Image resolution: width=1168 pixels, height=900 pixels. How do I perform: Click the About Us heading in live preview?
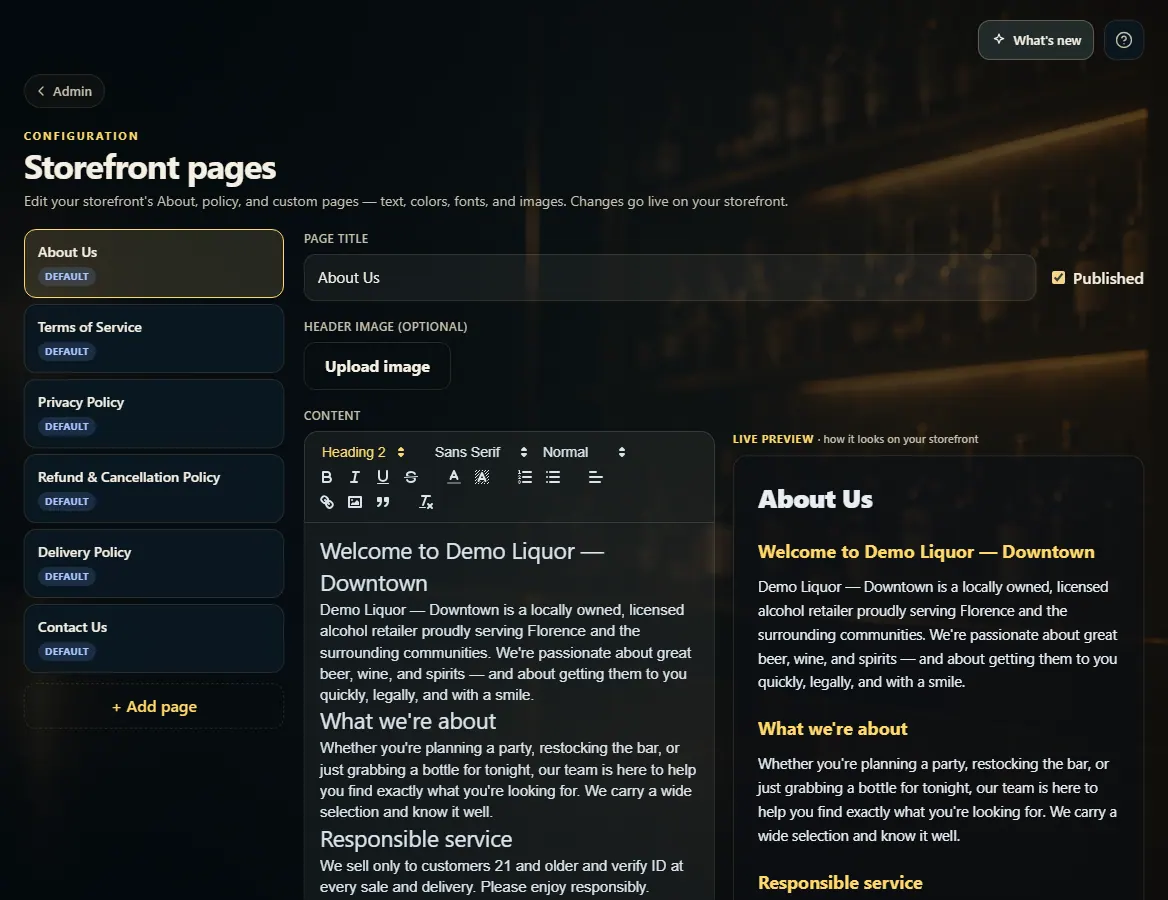(x=815, y=499)
